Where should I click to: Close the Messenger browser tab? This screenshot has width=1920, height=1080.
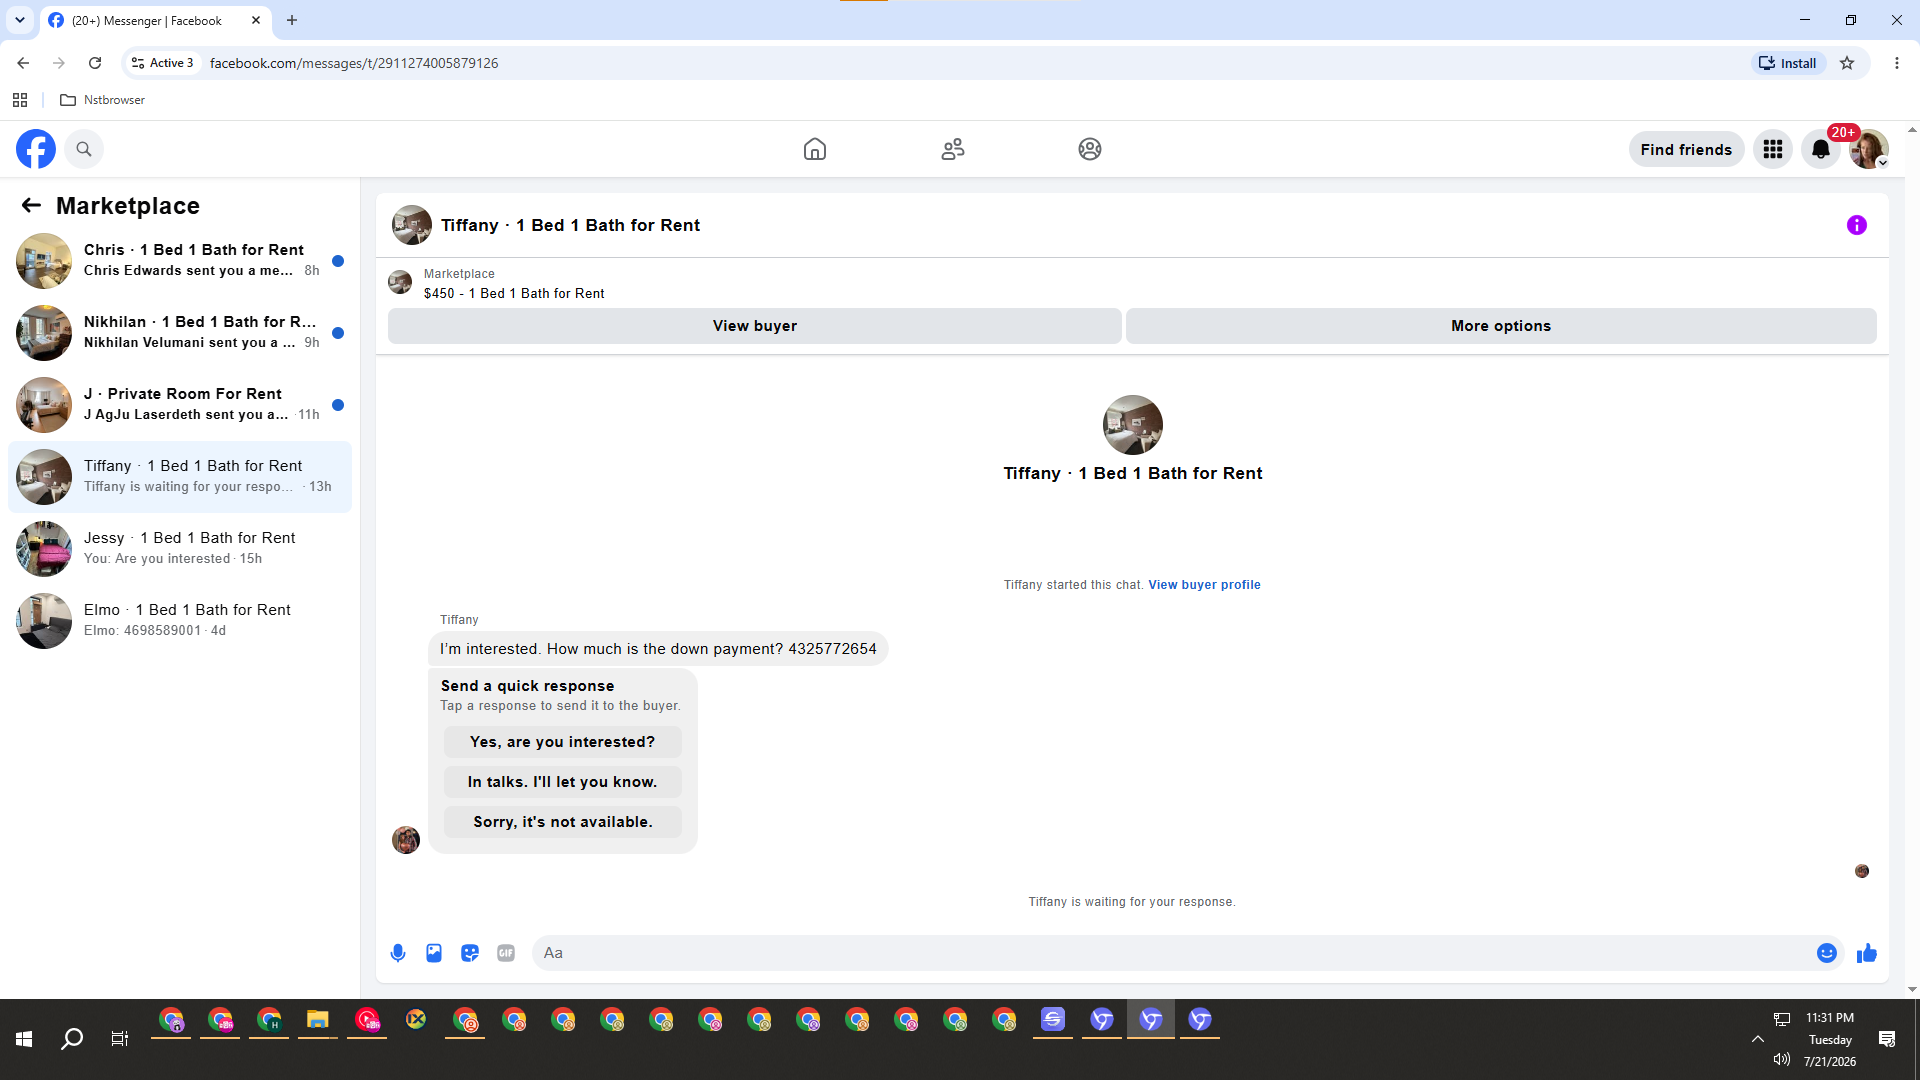[256, 20]
